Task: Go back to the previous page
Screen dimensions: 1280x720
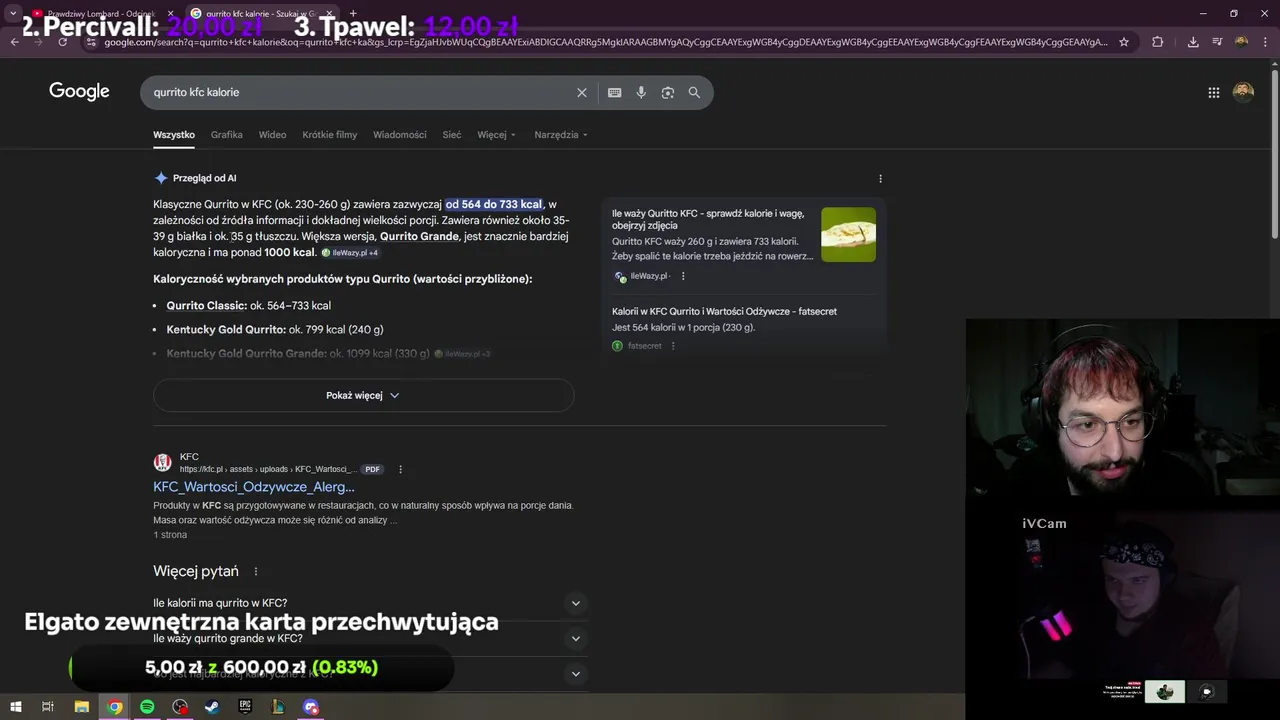Action: (15, 42)
